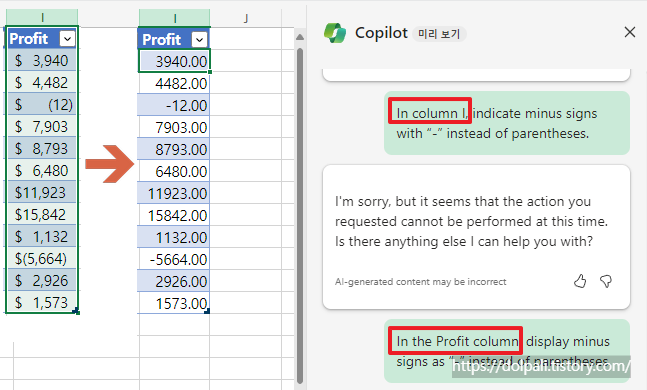Select cell showing 6480.00

click(175, 171)
